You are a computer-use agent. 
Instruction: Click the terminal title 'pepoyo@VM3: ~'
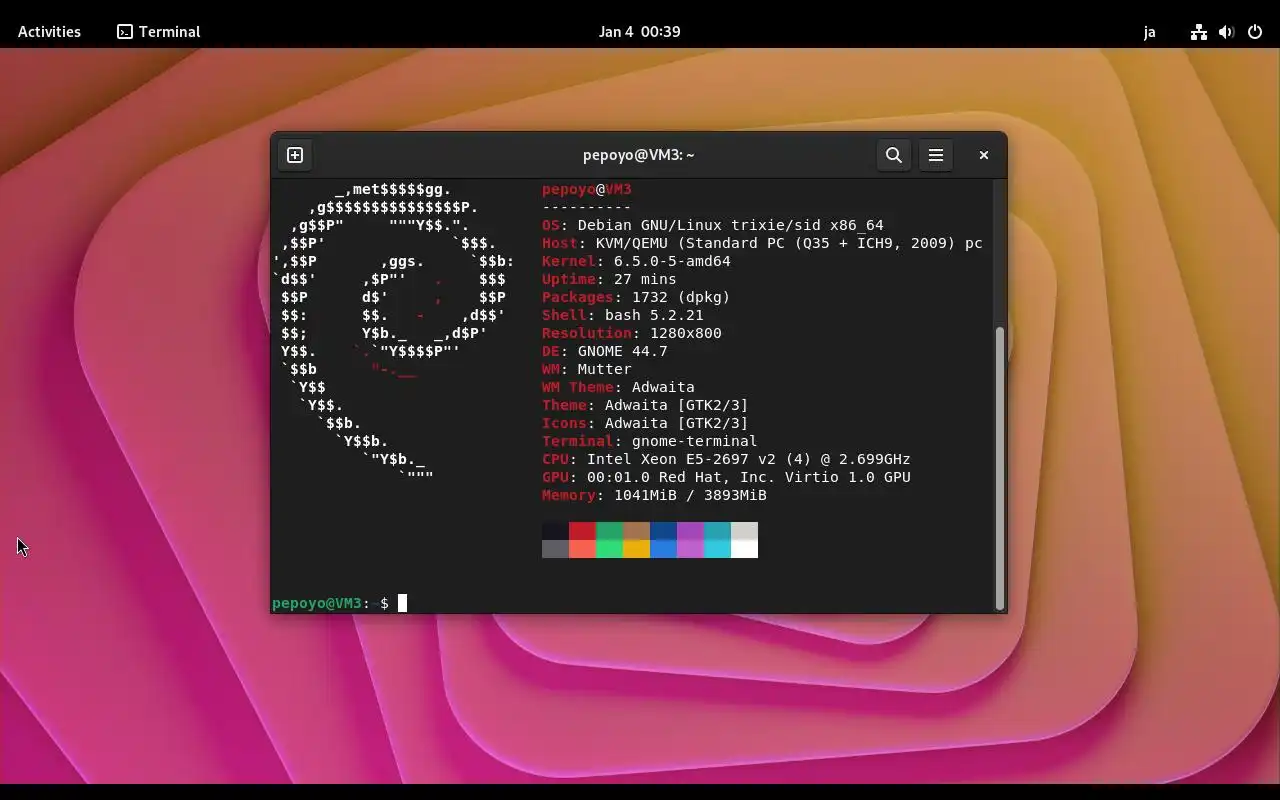click(638, 155)
